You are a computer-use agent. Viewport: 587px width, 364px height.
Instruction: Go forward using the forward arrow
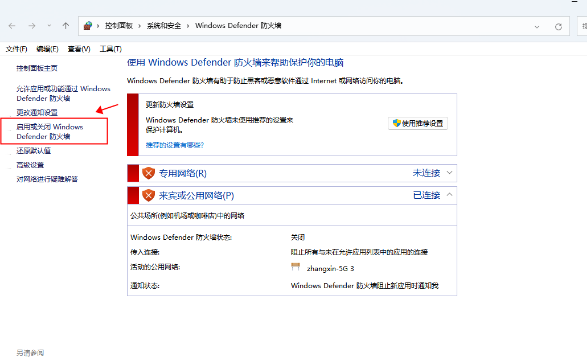(32, 26)
